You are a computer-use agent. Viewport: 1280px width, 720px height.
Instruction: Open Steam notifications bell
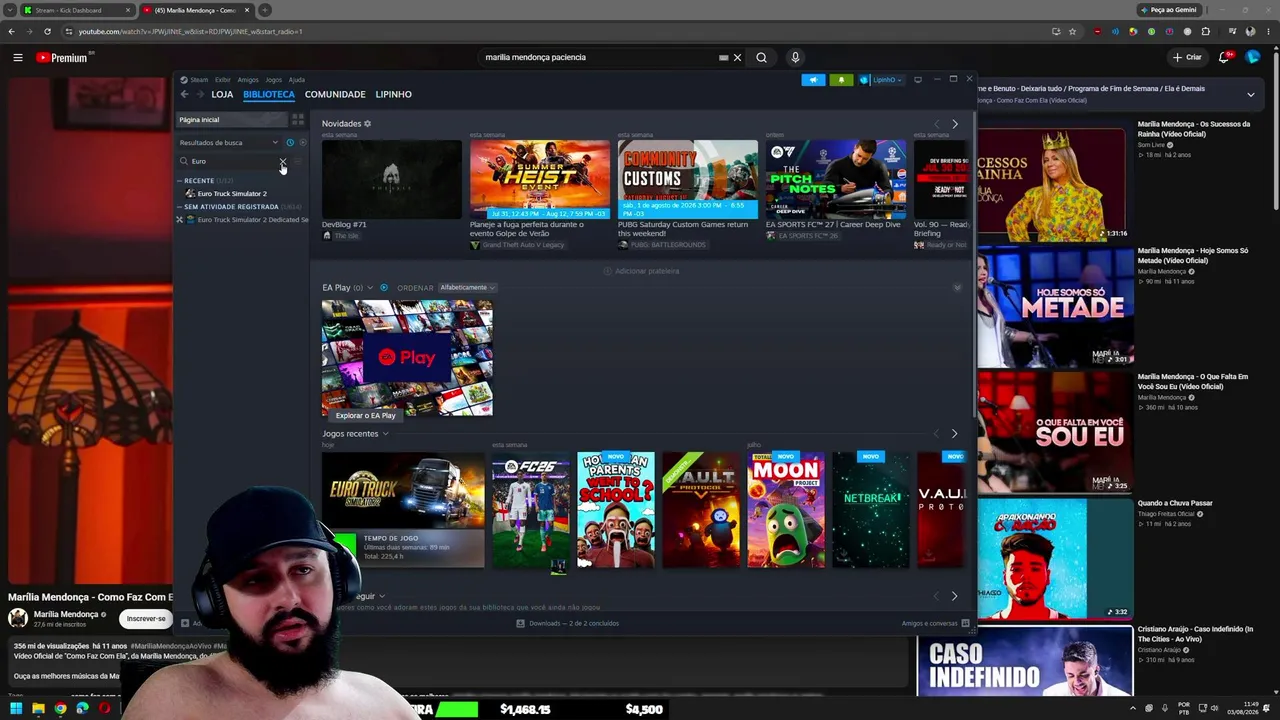point(841,80)
